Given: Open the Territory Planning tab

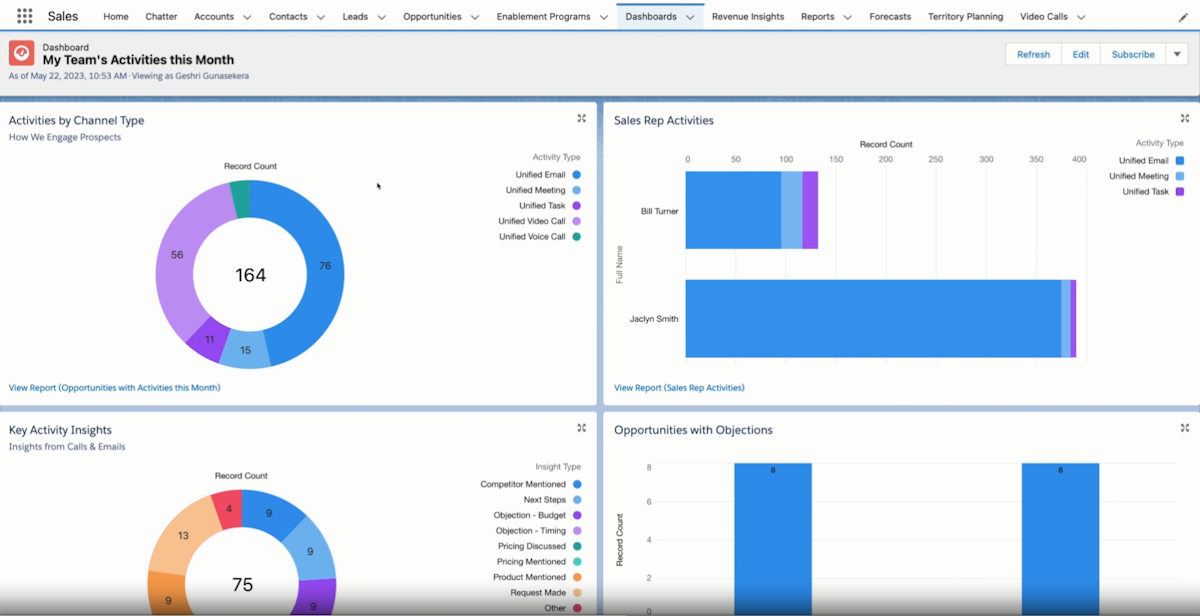Looking at the screenshot, I should [x=965, y=16].
